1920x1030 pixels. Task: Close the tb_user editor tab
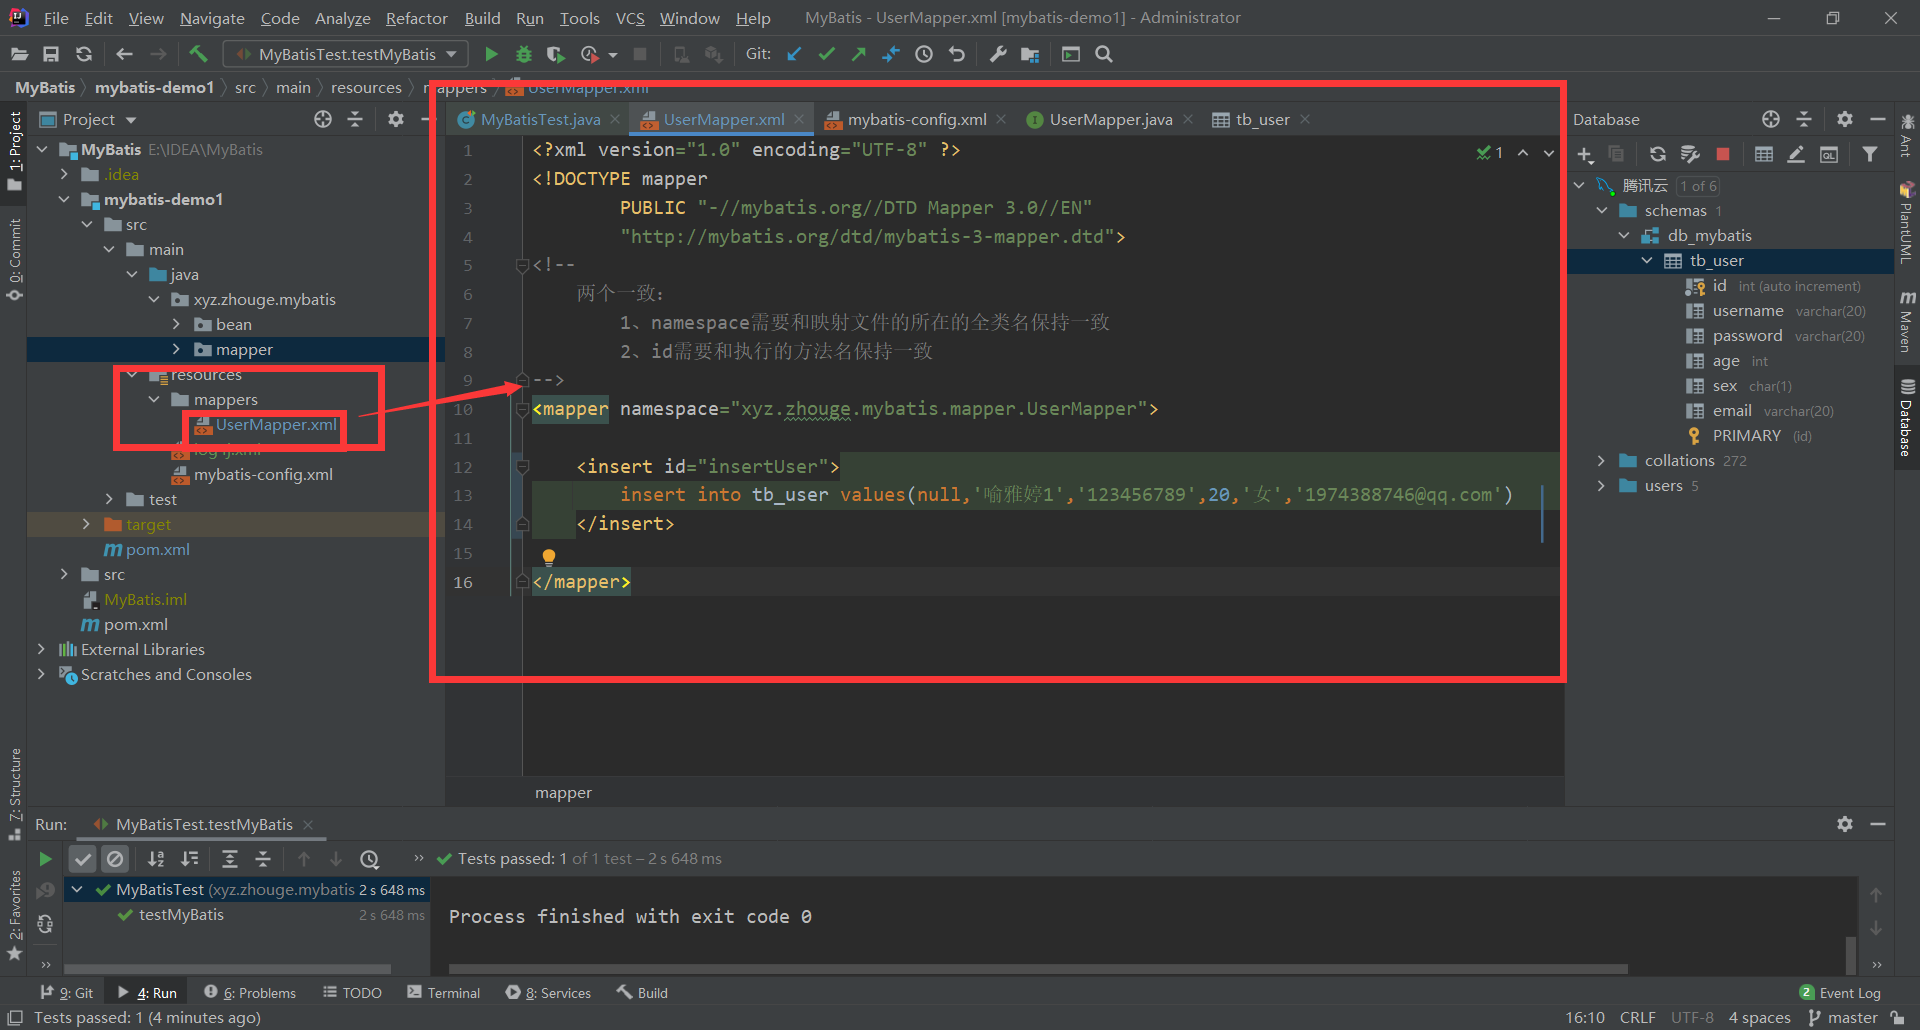click(x=1305, y=119)
